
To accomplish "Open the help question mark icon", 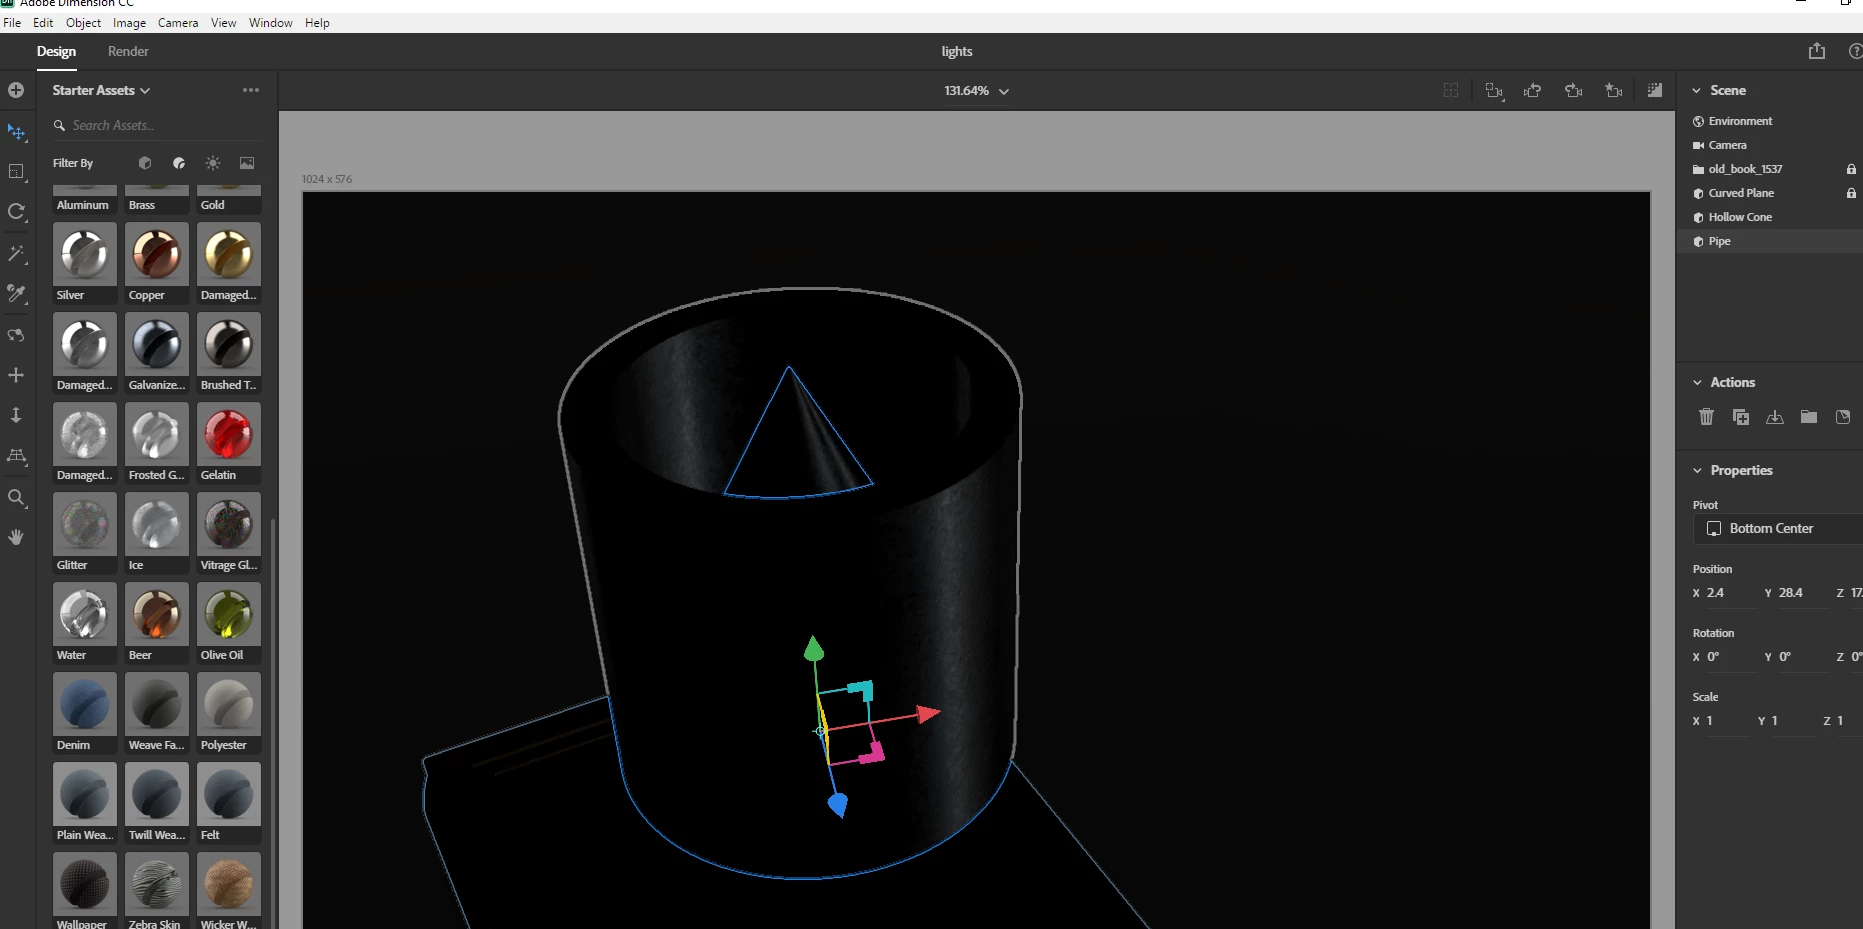I will [1855, 51].
